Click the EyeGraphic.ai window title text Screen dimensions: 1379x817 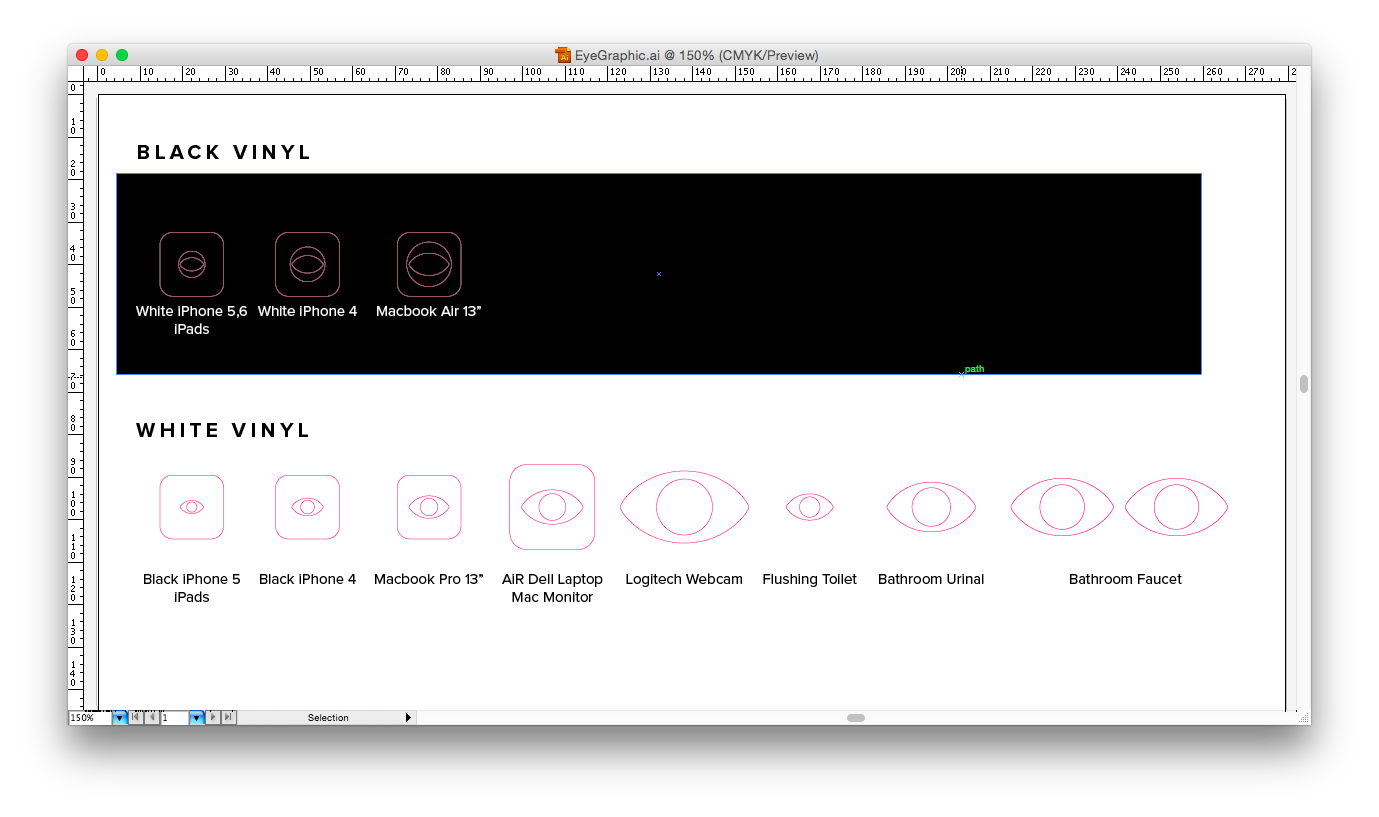696,55
